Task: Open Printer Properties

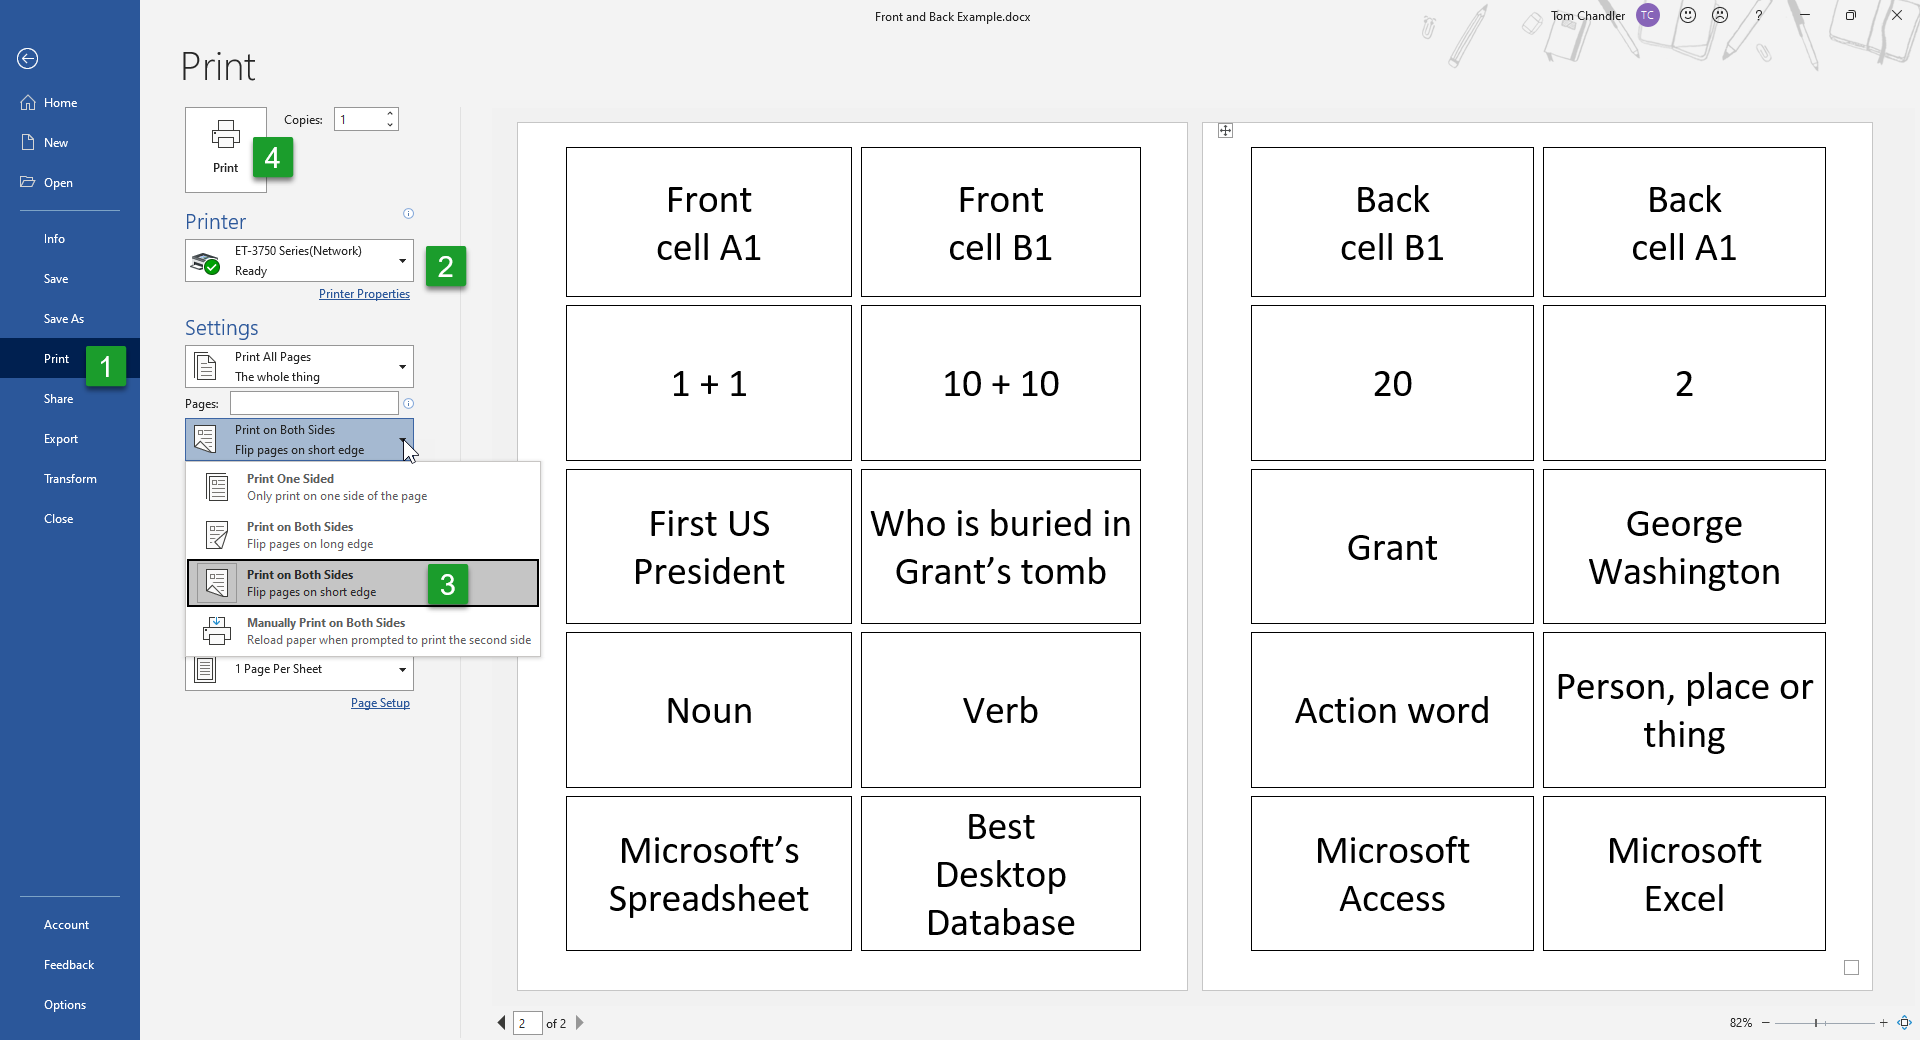Action: 364,293
